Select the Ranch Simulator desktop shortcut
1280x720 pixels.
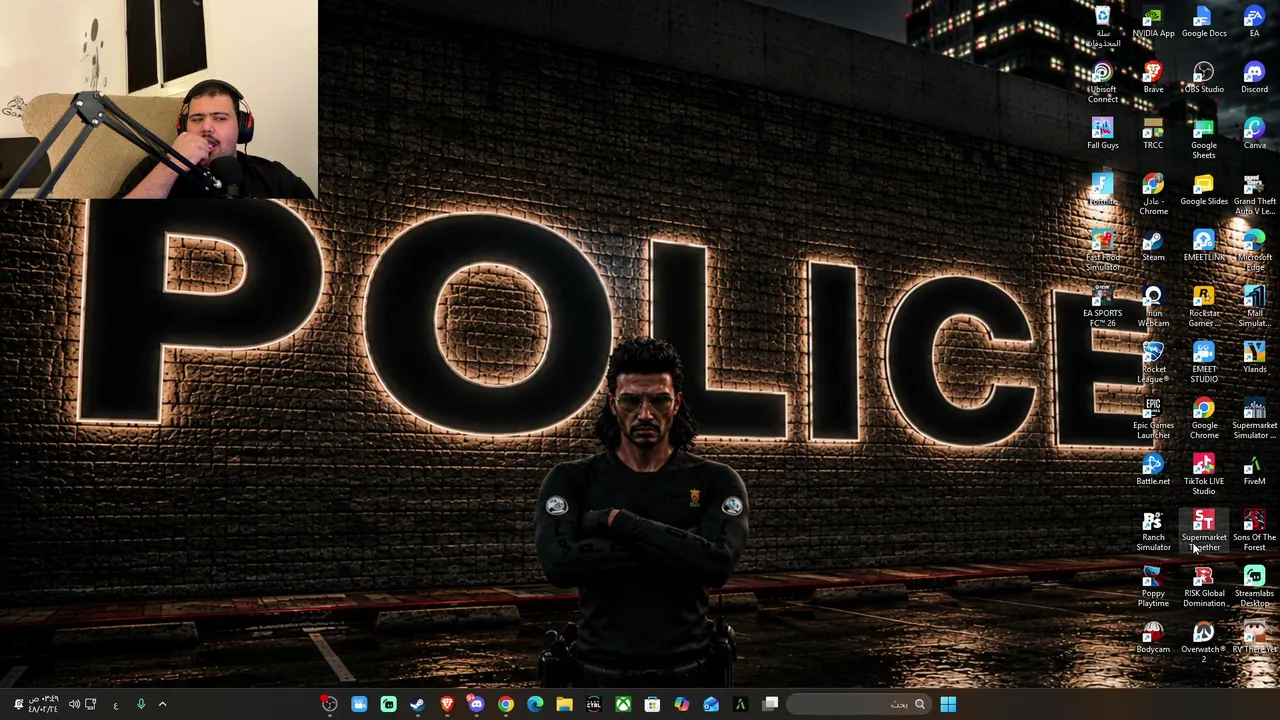[x=1153, y=530]
